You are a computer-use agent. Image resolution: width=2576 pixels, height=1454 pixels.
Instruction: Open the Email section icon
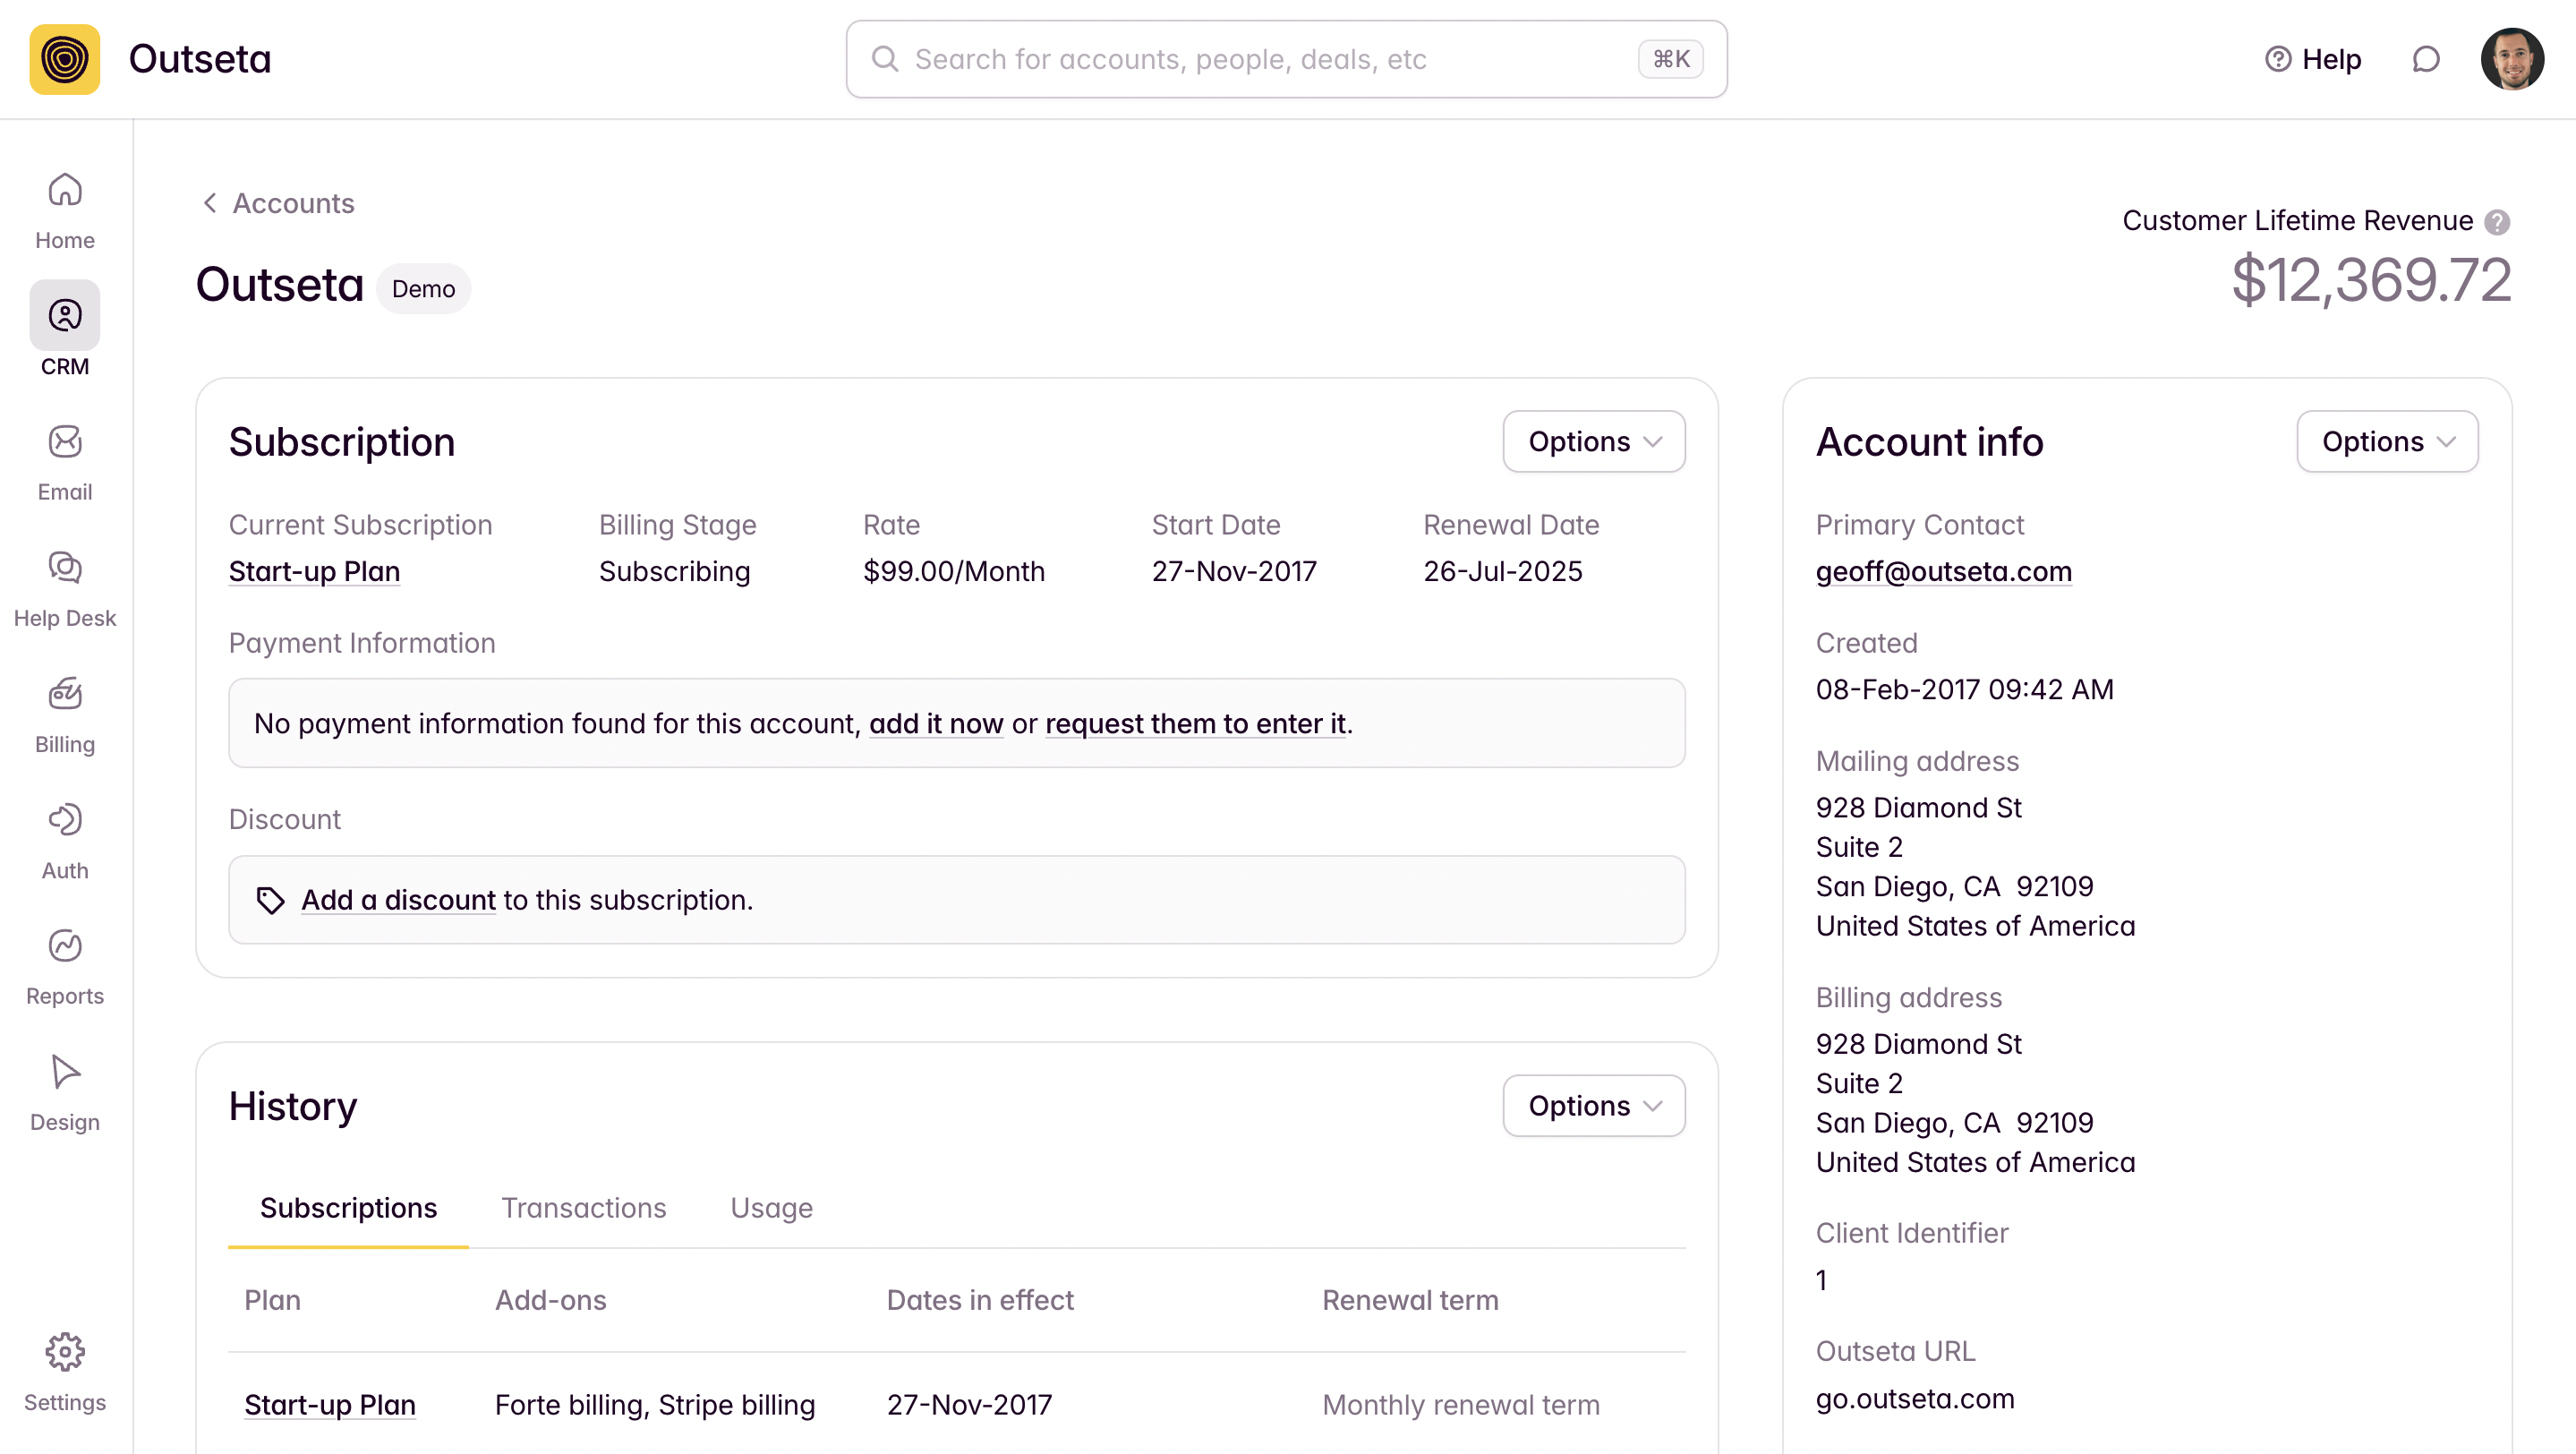(65, 442)
